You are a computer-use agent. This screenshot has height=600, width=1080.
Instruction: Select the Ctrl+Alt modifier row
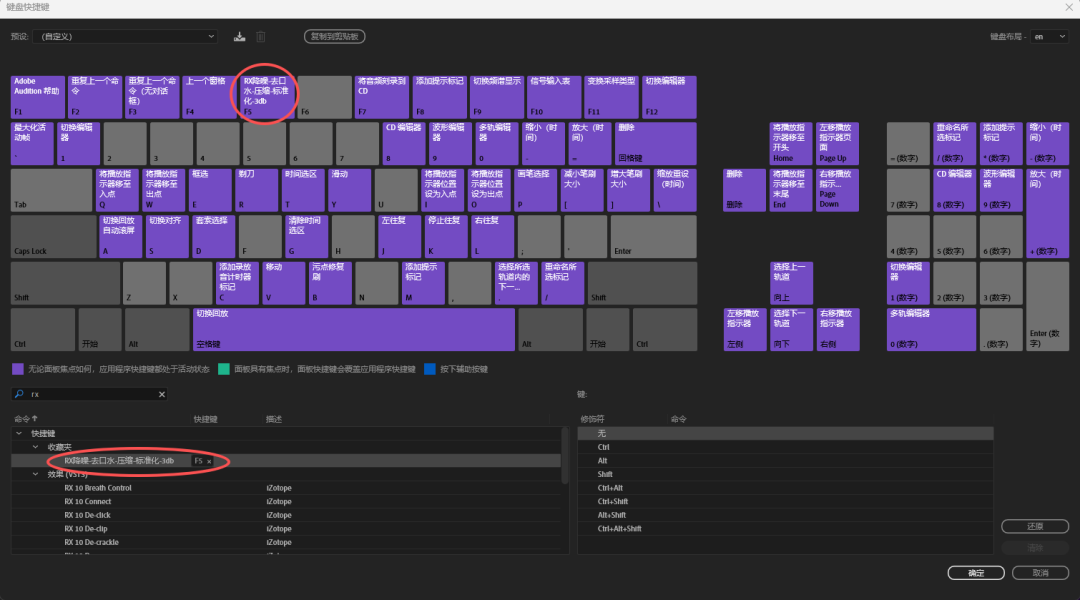785,488
